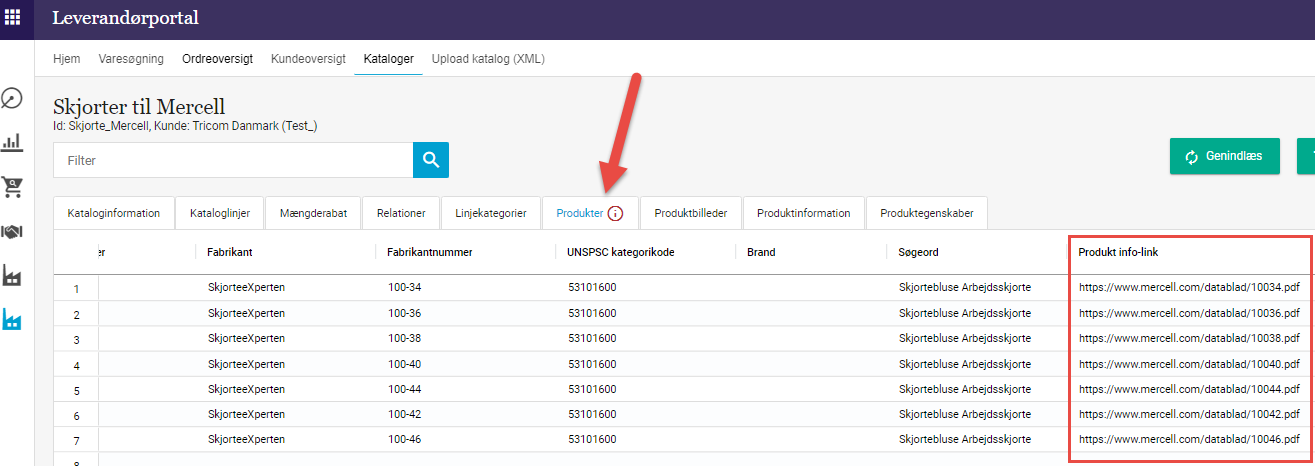The image size is (1315, 466).
Task: Go to Ordreoversigt in the top navigation
Action: pos(217,59)
